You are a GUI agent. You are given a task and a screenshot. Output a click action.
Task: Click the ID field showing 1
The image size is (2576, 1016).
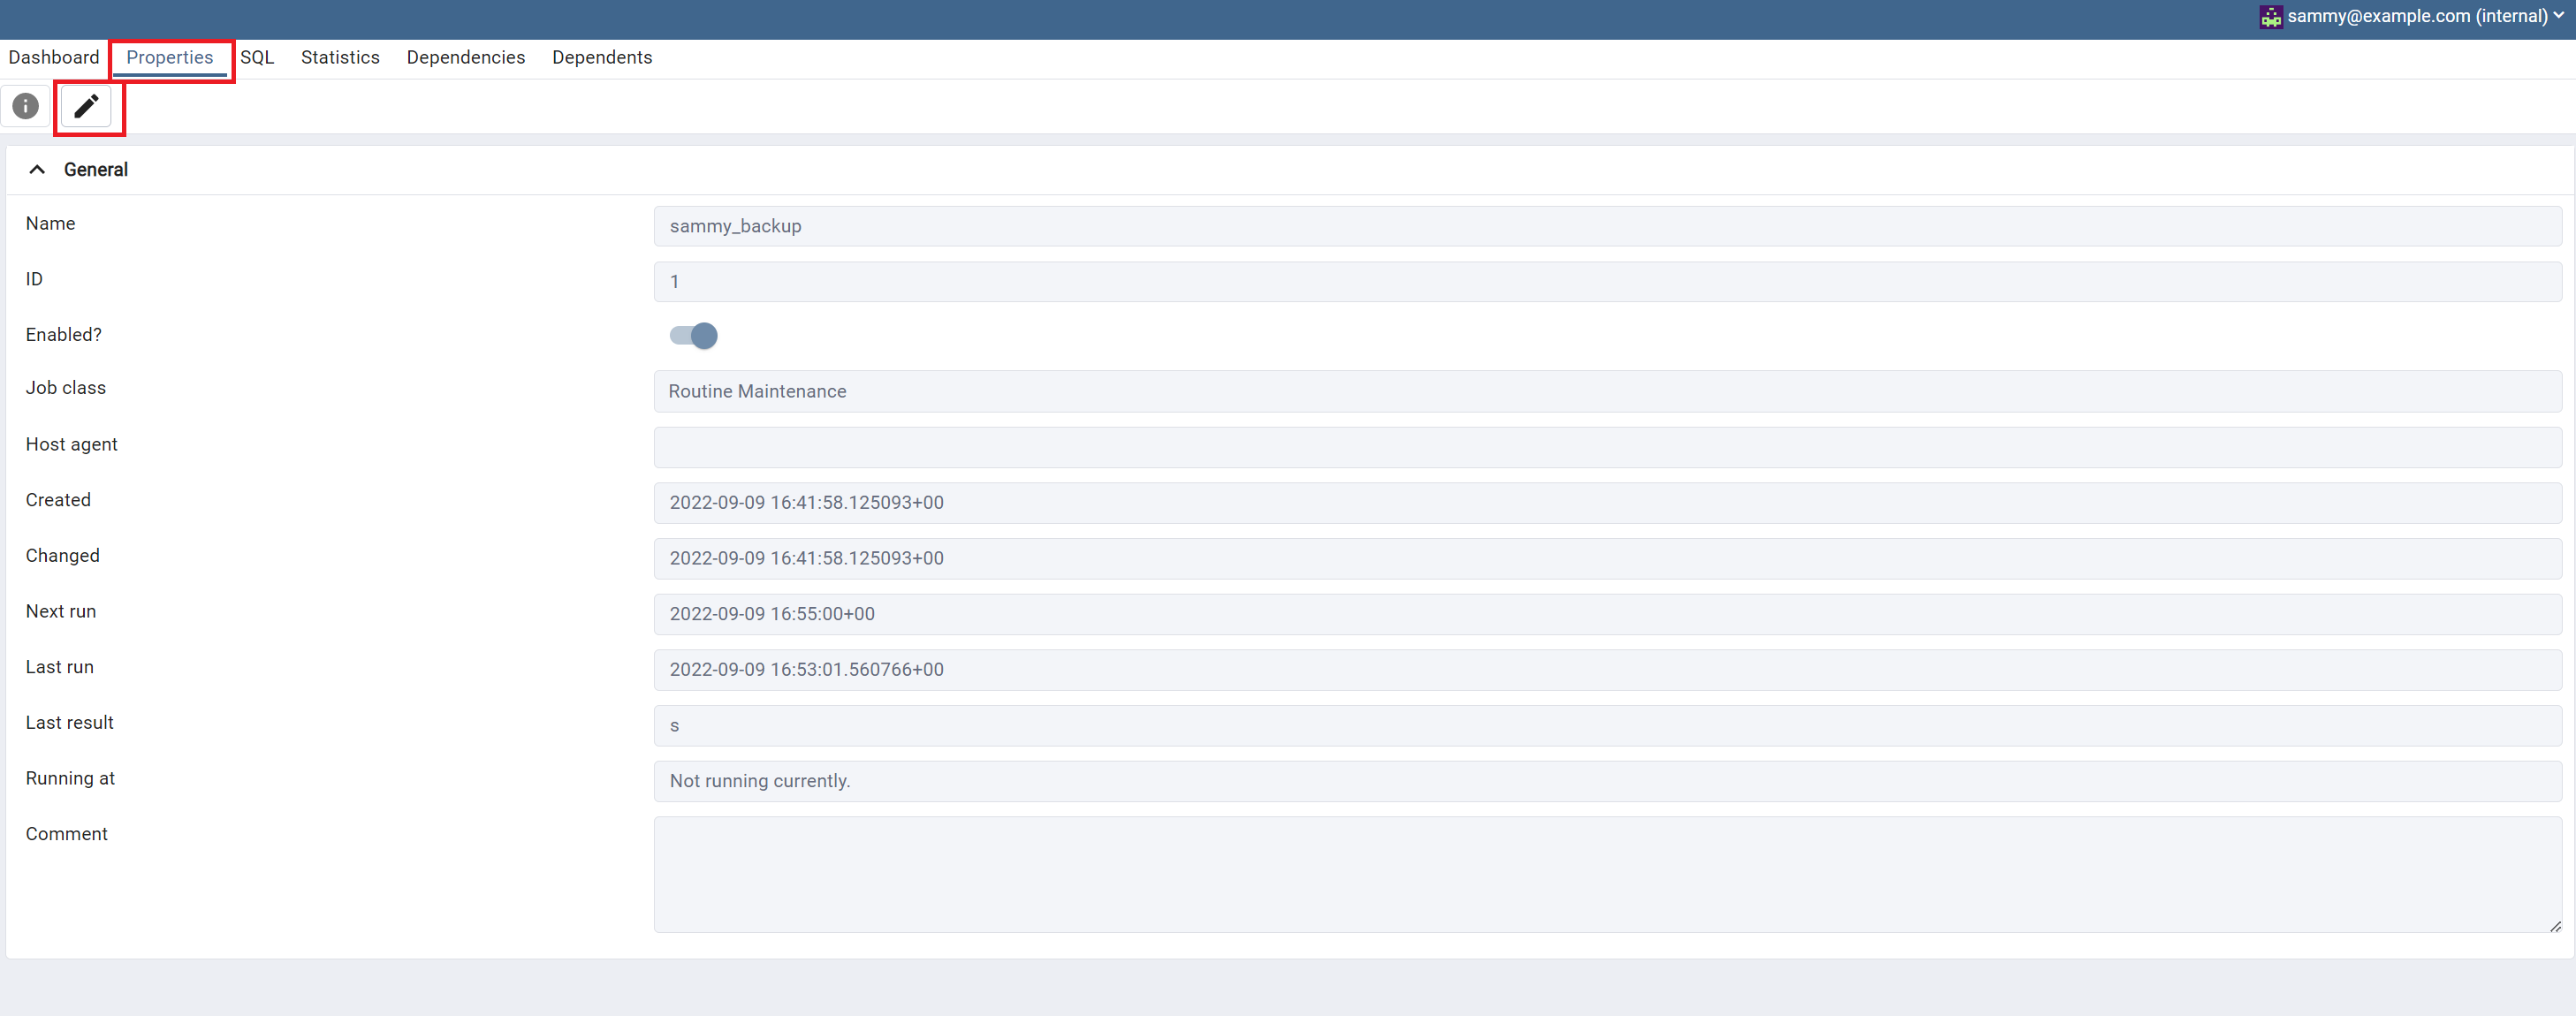(x=1607, y=282)
